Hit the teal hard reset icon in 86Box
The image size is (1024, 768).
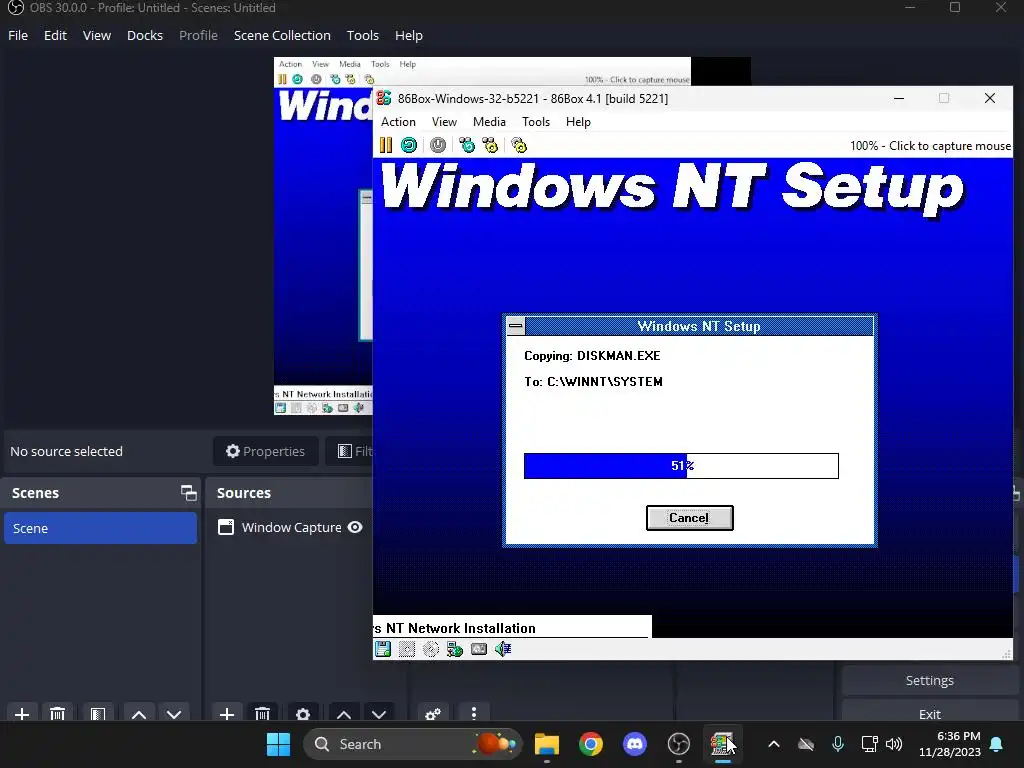(x=409, y=145)
